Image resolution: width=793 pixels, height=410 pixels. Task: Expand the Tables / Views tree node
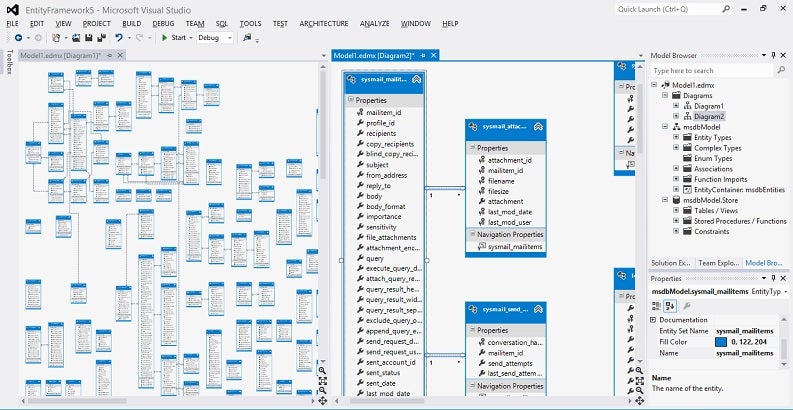[676, 210]
